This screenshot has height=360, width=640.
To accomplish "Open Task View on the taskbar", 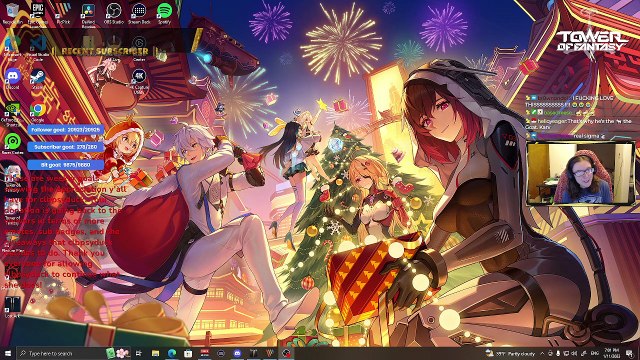I will tap(139, 353).
